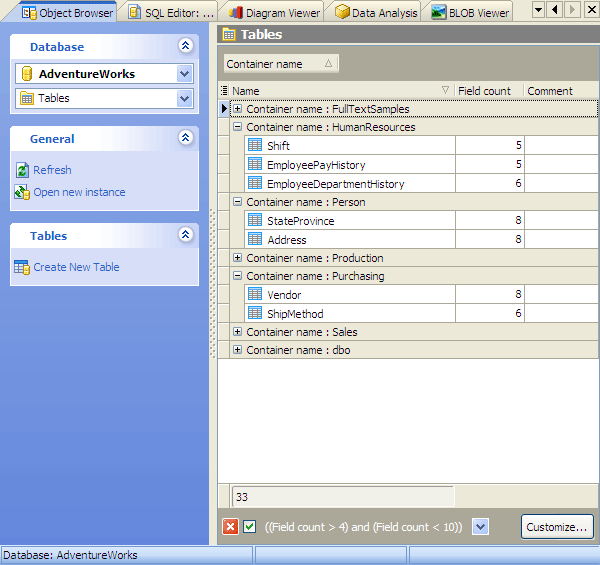Open the AdventureWorks database dropdown
Image resolution: width=600 pixels, height=565 pixels.
click(184, 73)
